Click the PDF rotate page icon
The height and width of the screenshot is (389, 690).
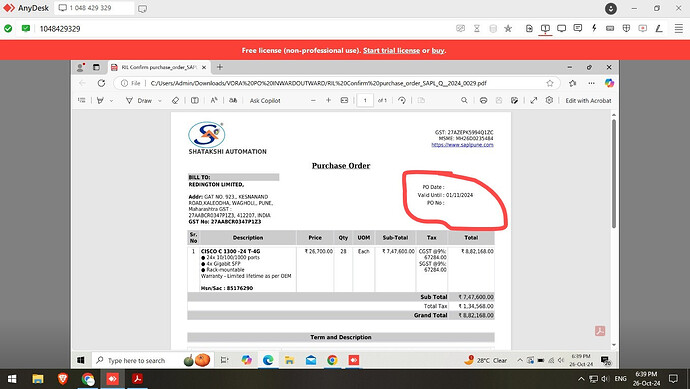tap(402, 100)
